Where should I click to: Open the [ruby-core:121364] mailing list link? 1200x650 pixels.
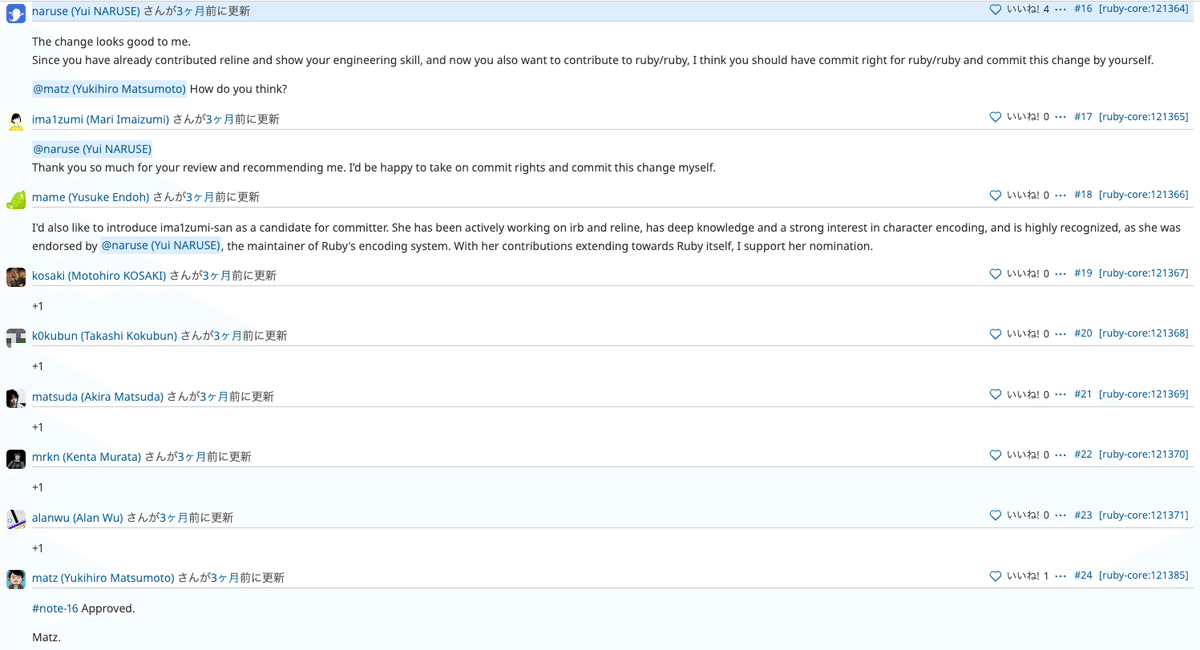tap(1143, 9)
